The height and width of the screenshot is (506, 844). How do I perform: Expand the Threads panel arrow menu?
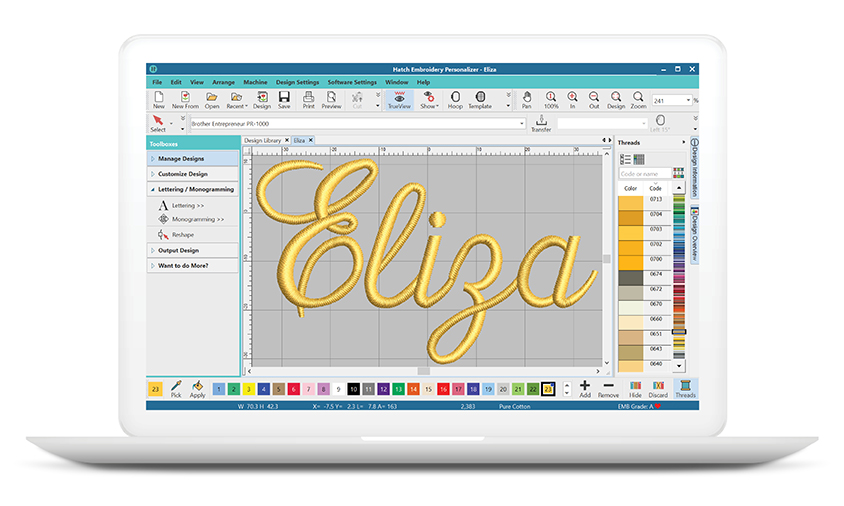tap(684, 143)
